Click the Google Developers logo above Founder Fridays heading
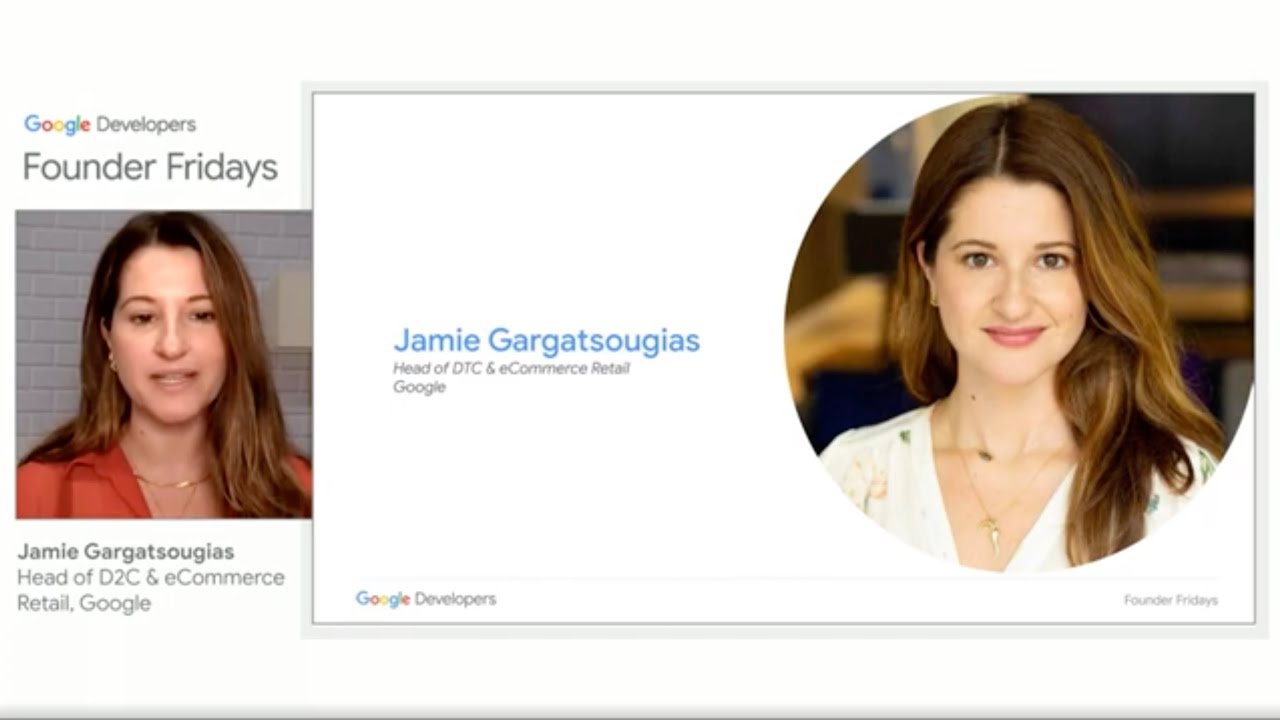This screenshot has height=720, width=1280. 110,125
